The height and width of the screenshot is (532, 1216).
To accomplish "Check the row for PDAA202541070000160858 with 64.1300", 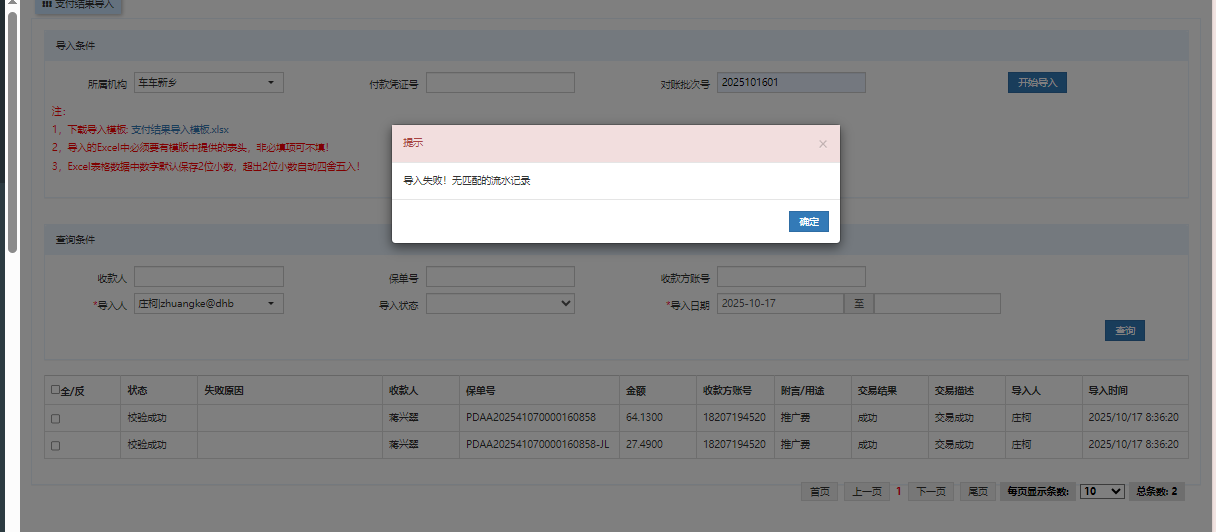I will point(55,418).
